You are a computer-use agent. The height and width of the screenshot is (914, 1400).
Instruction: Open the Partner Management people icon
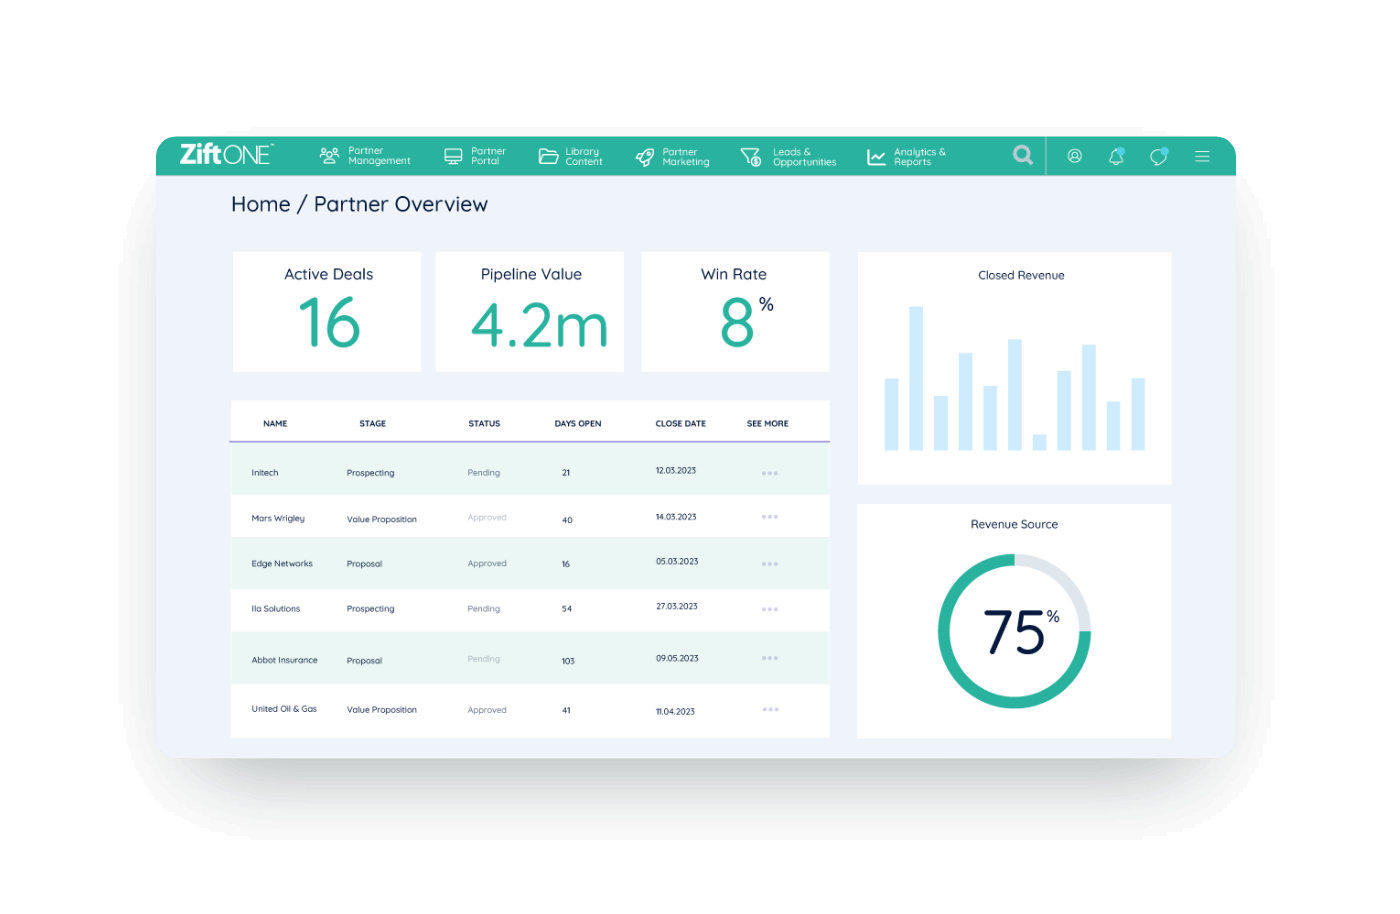click(328, 155)
